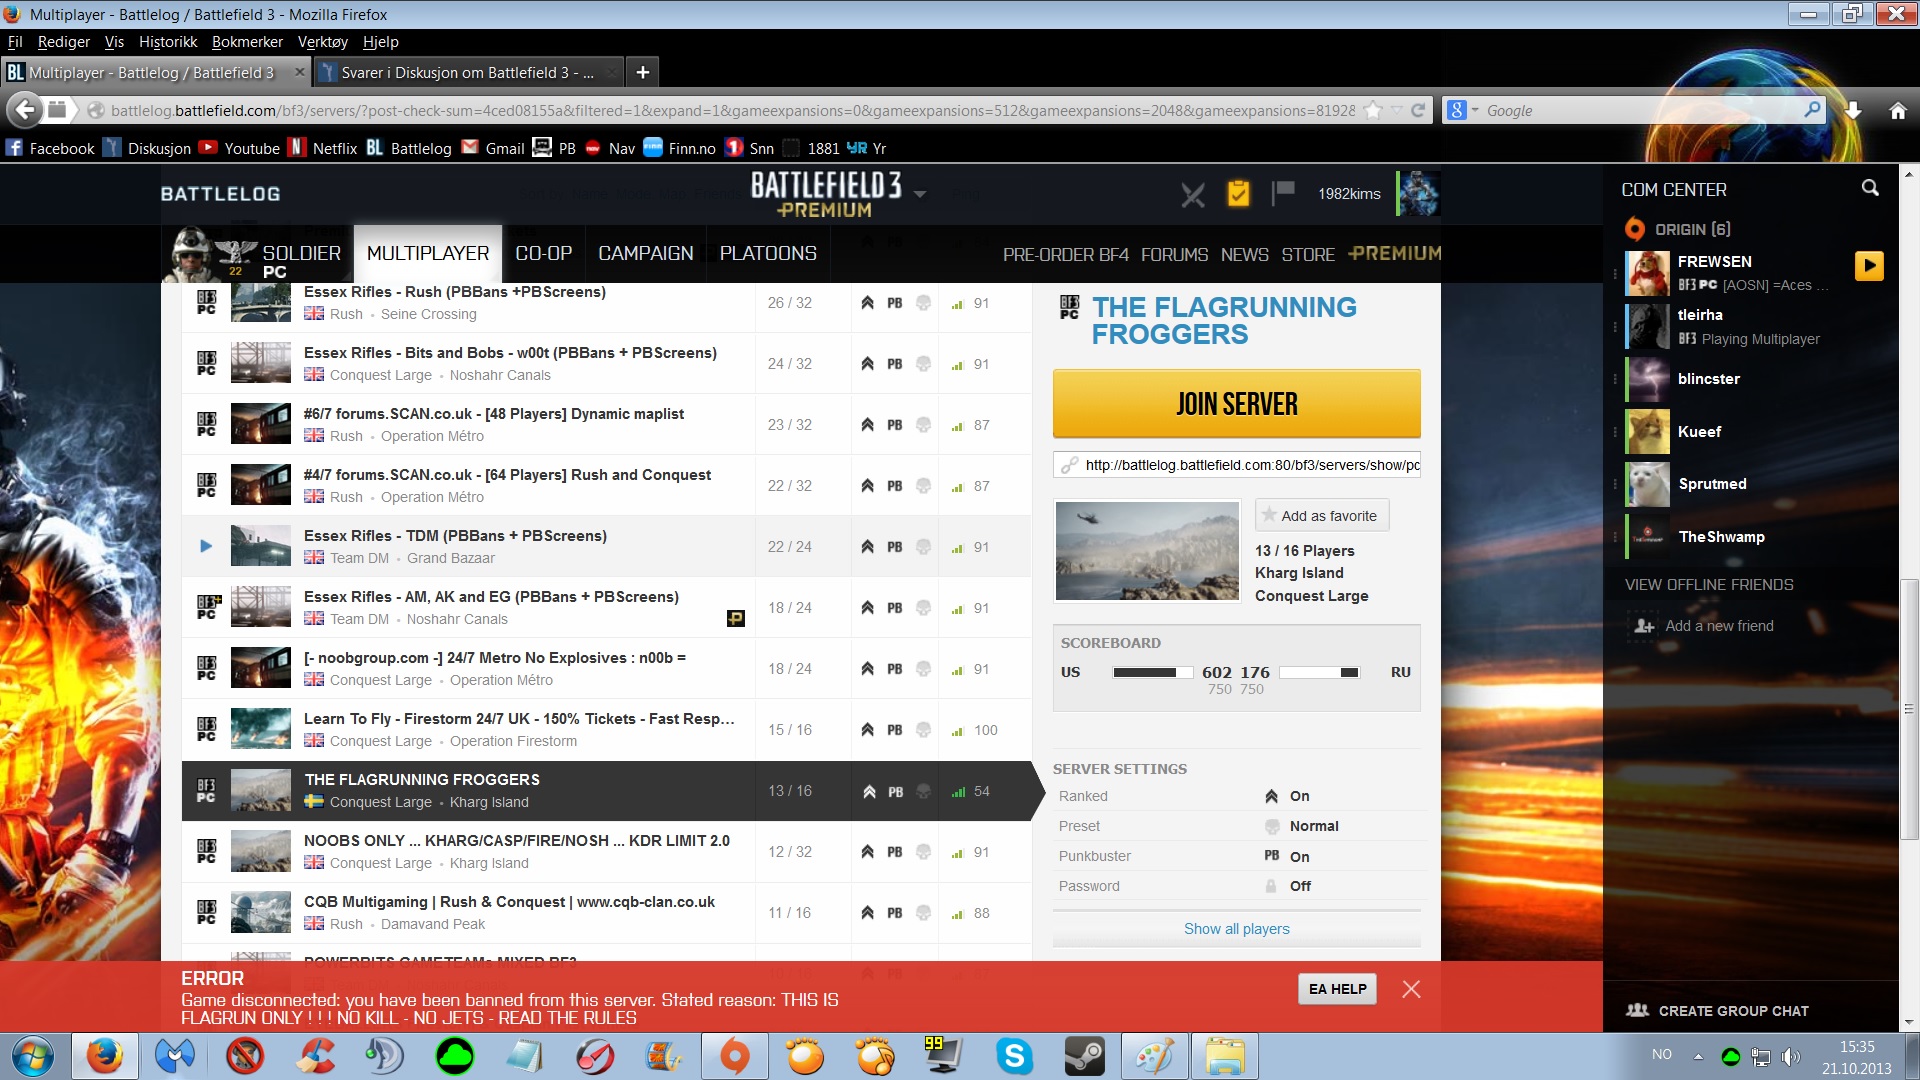Click the BATTLELOG logo
Viewport: 1920px width, 1080px height.
(220, 194)
